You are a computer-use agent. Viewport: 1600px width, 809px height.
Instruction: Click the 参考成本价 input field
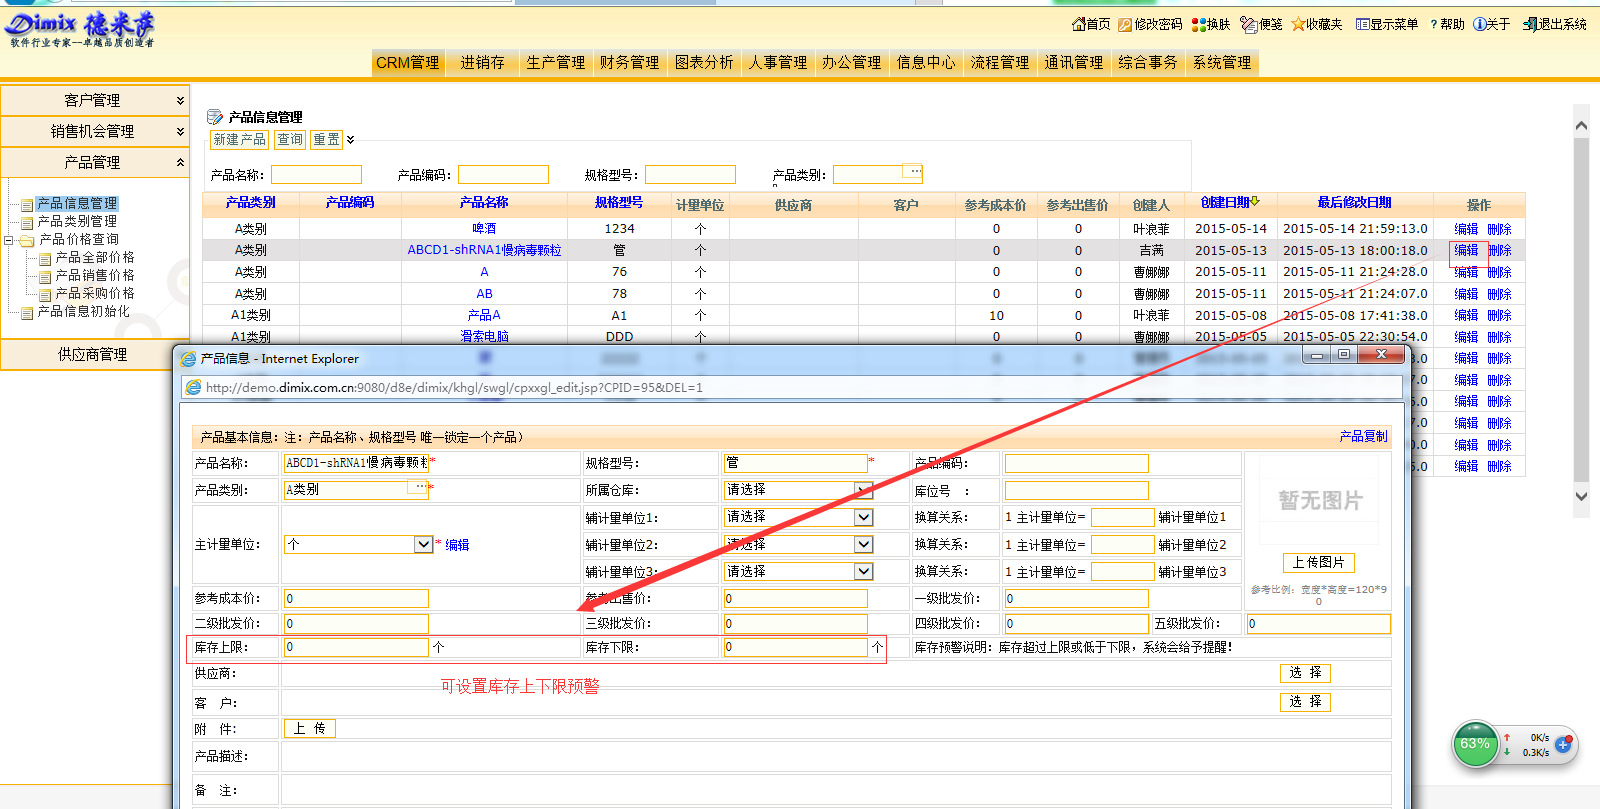356,598
